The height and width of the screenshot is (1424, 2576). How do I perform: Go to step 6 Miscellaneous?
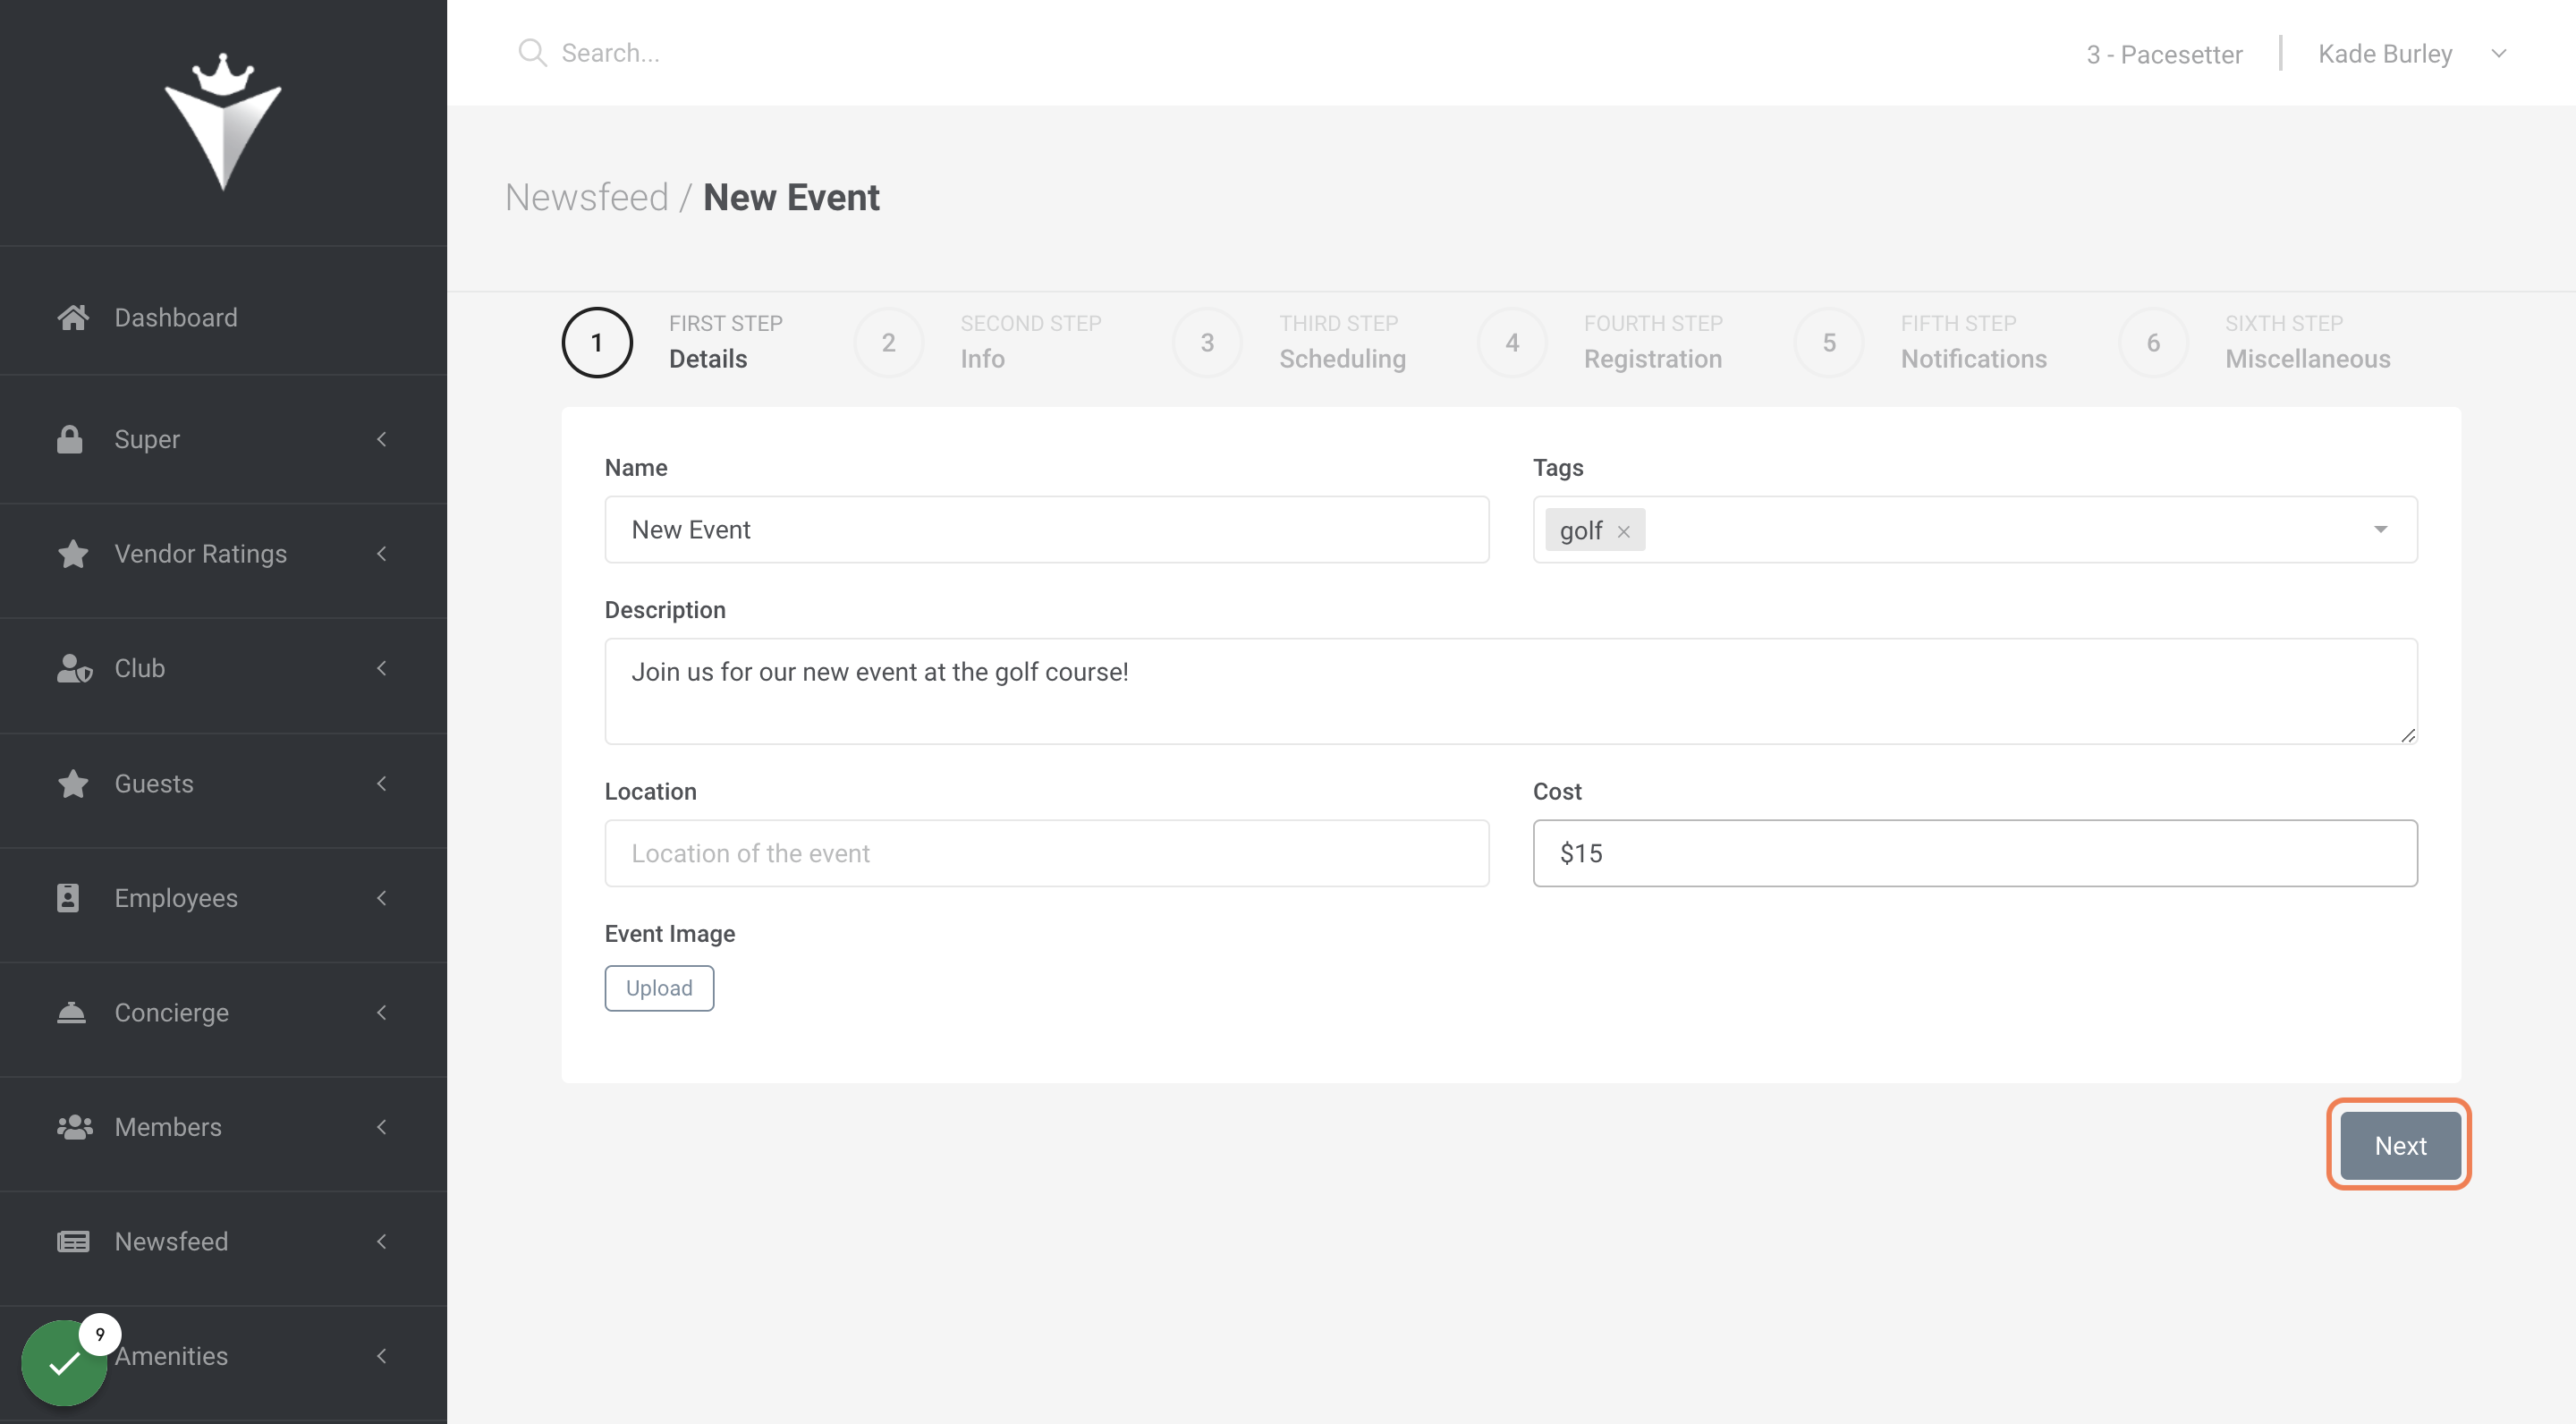(x=2255, y=342)
